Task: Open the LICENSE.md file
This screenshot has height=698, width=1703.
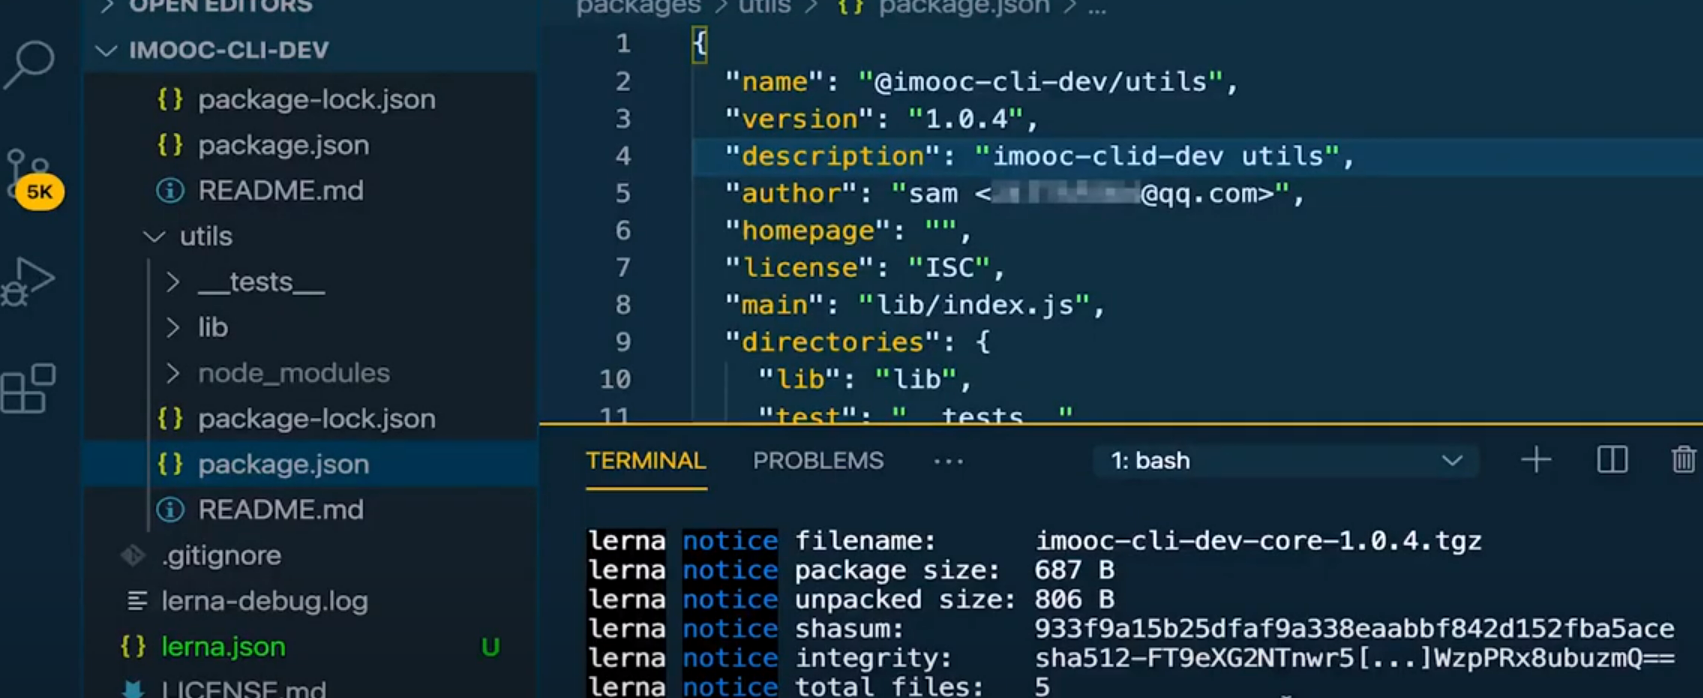Action: tap(310, 688)
